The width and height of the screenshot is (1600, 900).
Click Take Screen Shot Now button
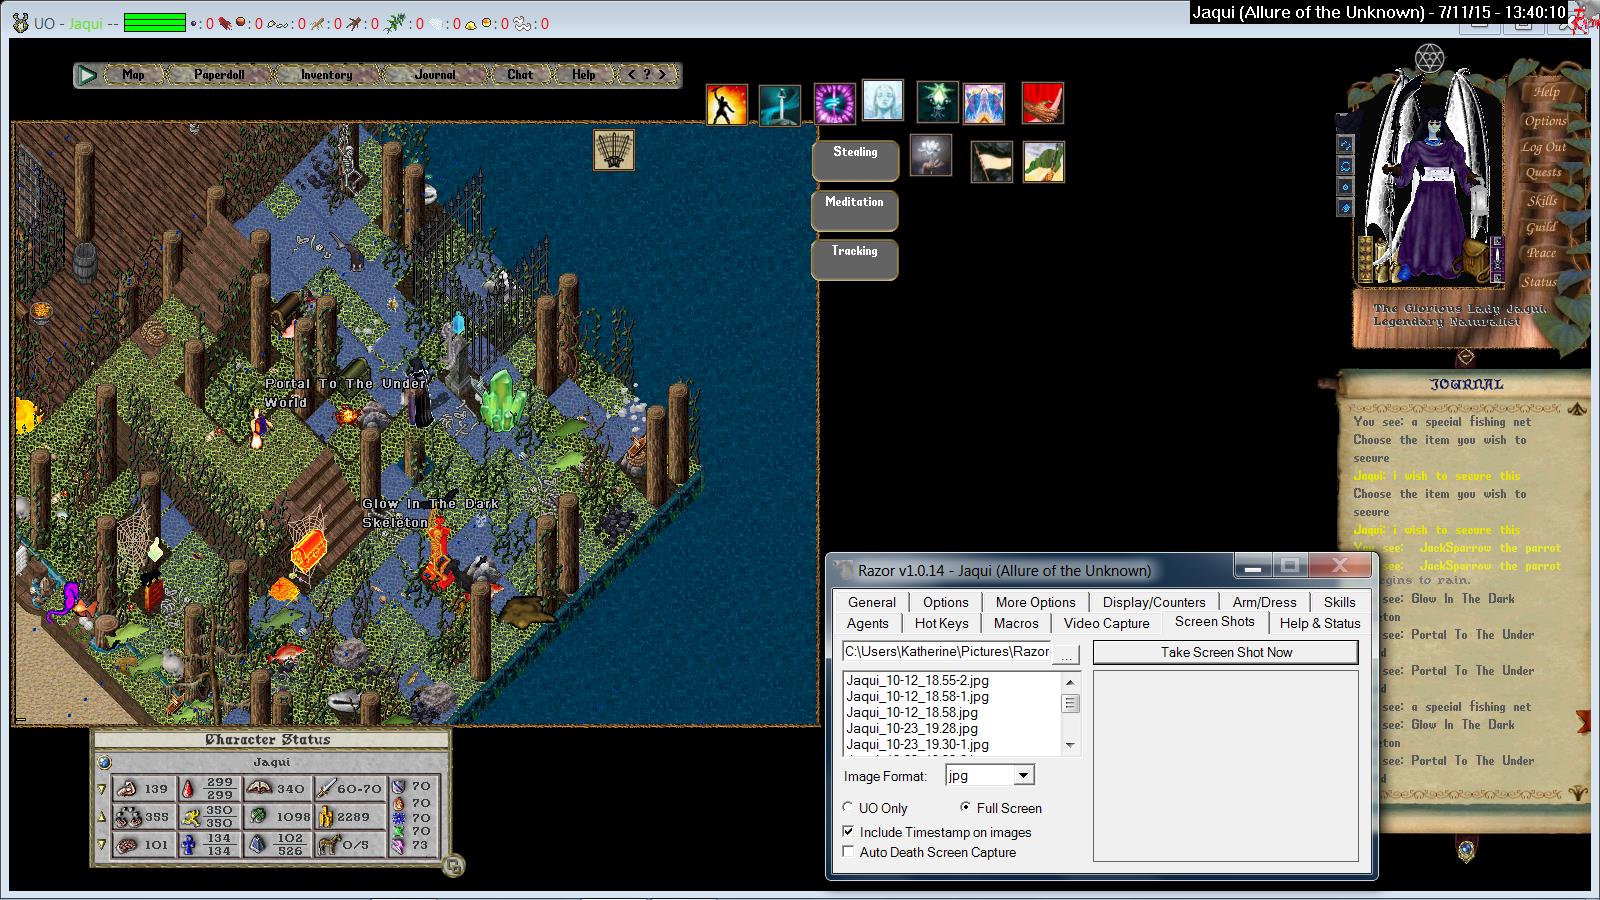(x=1226, y=652)
